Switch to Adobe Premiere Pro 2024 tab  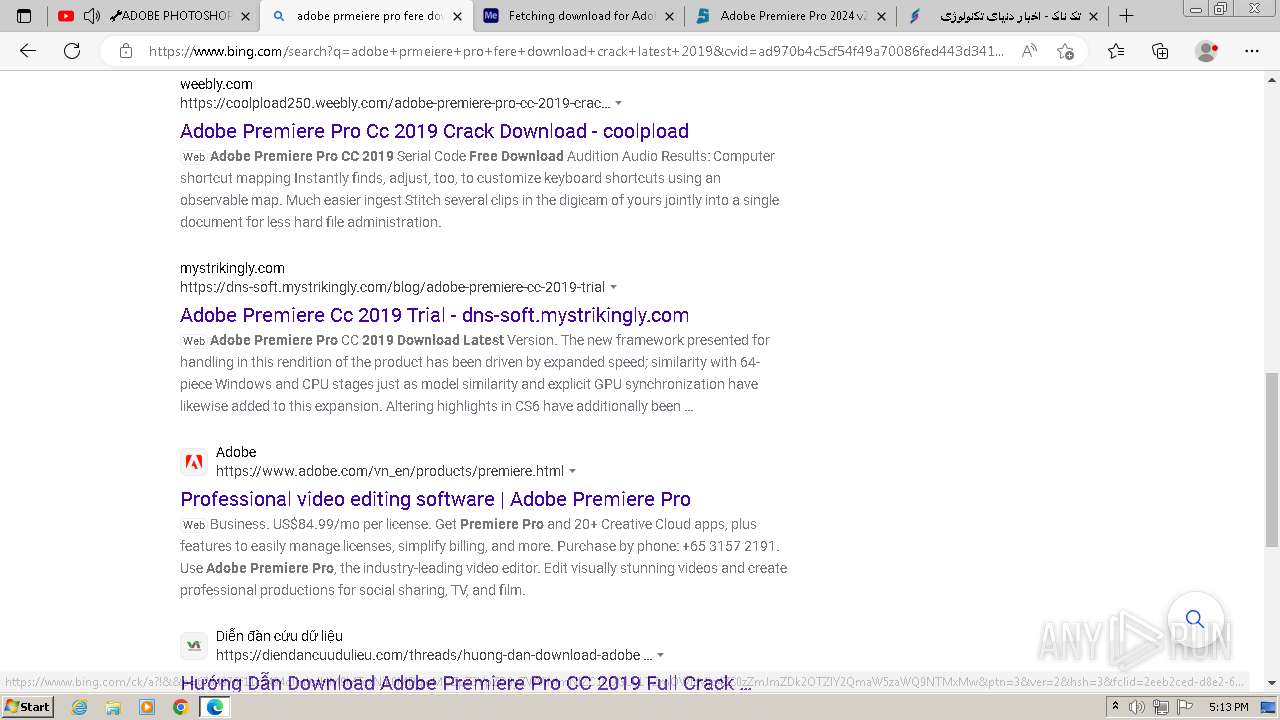point(794,16)
